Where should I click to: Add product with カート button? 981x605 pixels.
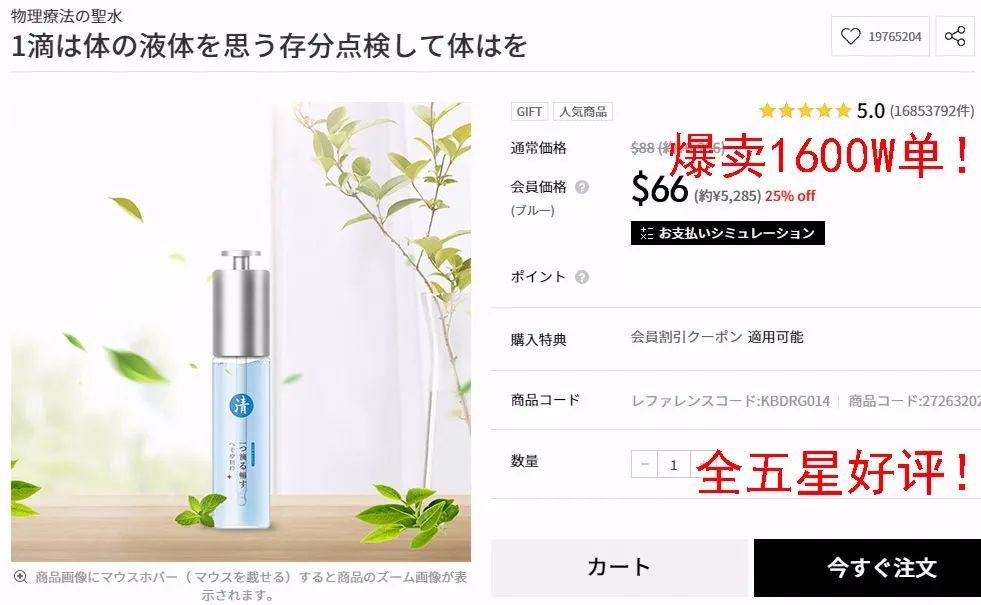(x=619, y=567)
